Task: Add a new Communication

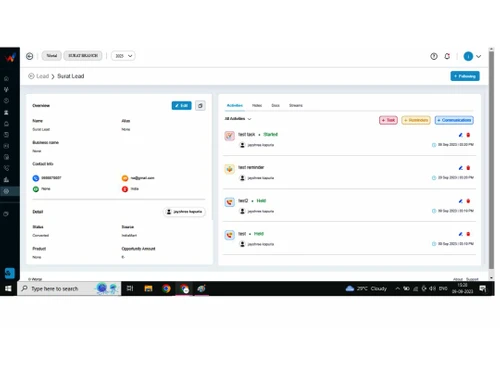Action: tap(454, 120)
